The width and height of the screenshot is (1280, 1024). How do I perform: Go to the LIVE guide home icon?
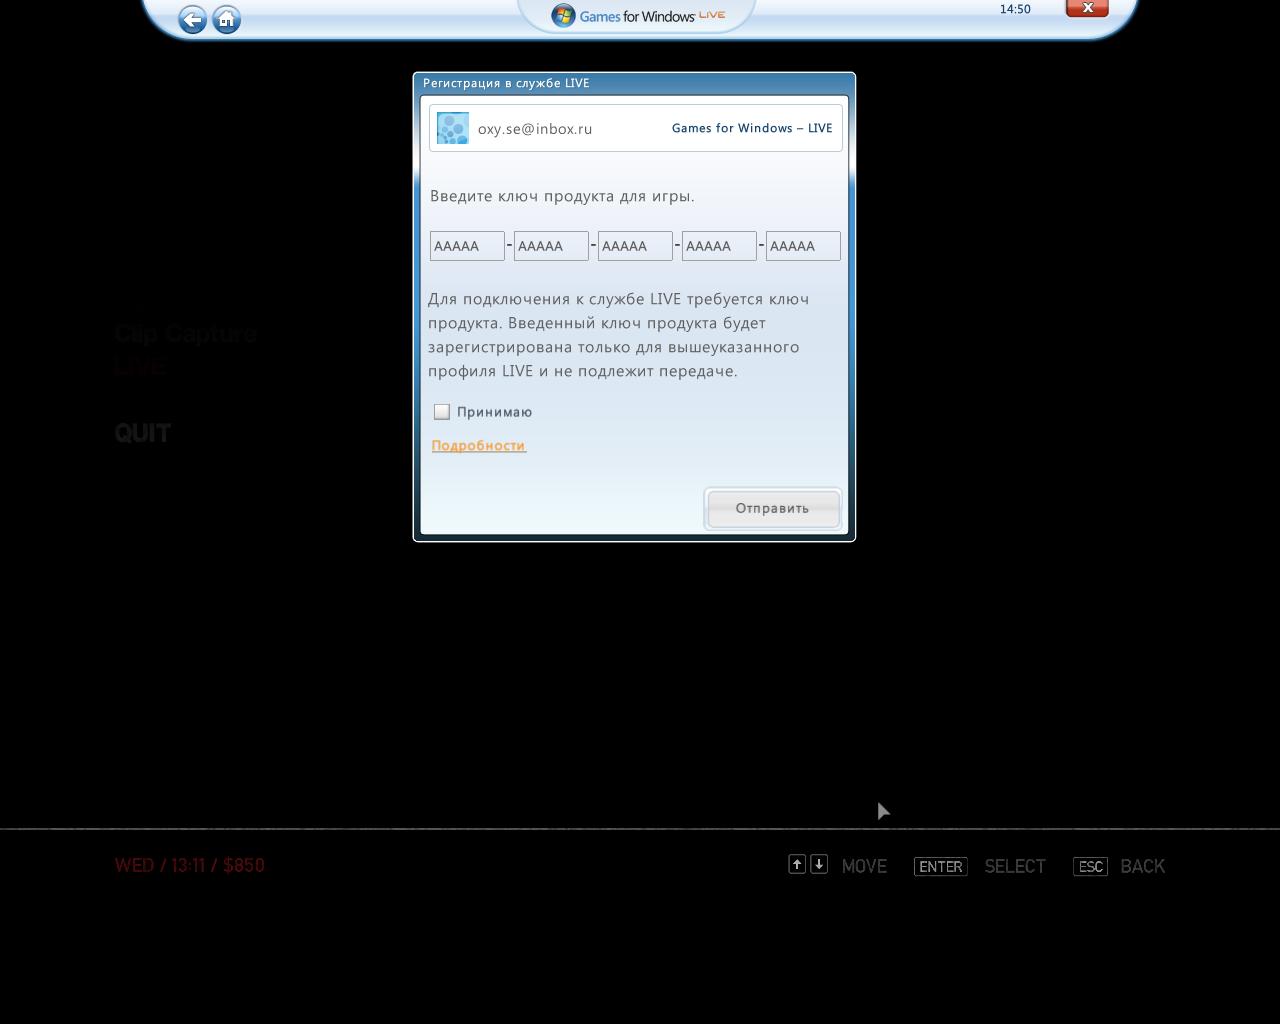point(227,20)
